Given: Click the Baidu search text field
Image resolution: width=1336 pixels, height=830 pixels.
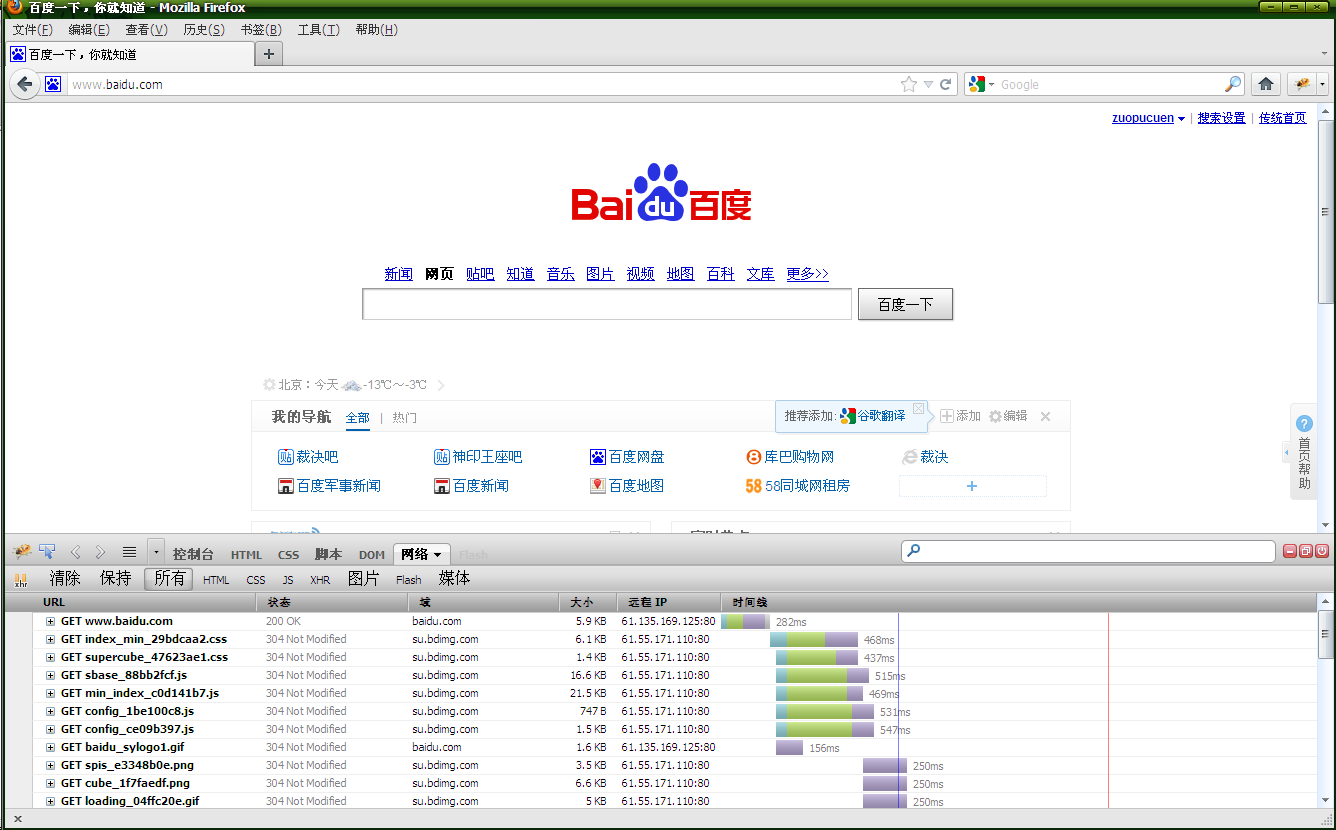Looking at the screenshot, I should [x=607, y=304].
